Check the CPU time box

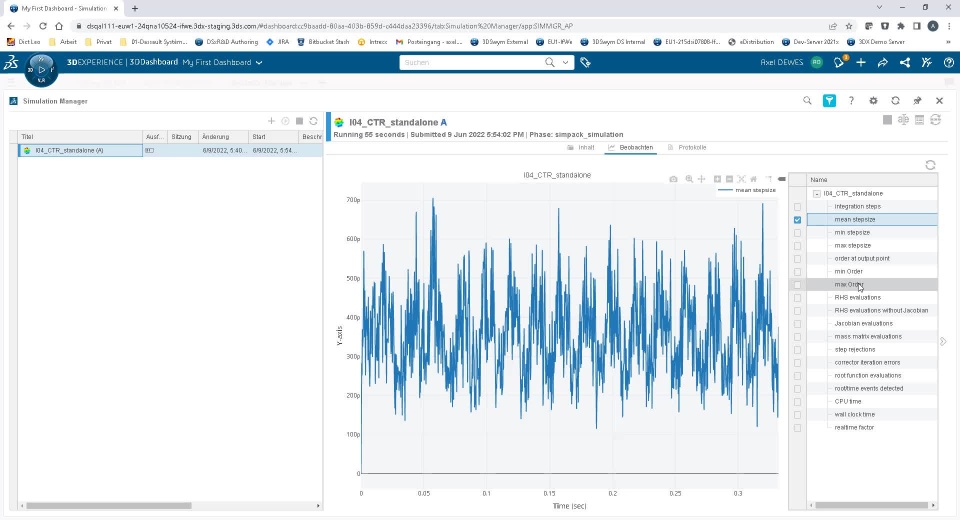pos(797,402)
